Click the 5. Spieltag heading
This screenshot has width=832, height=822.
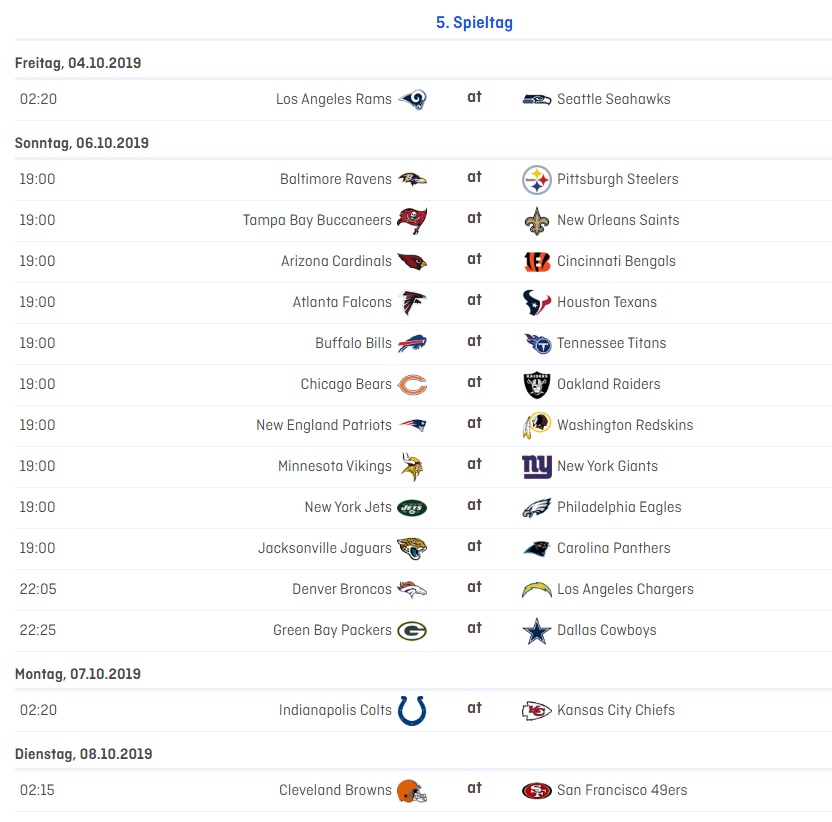474,23
